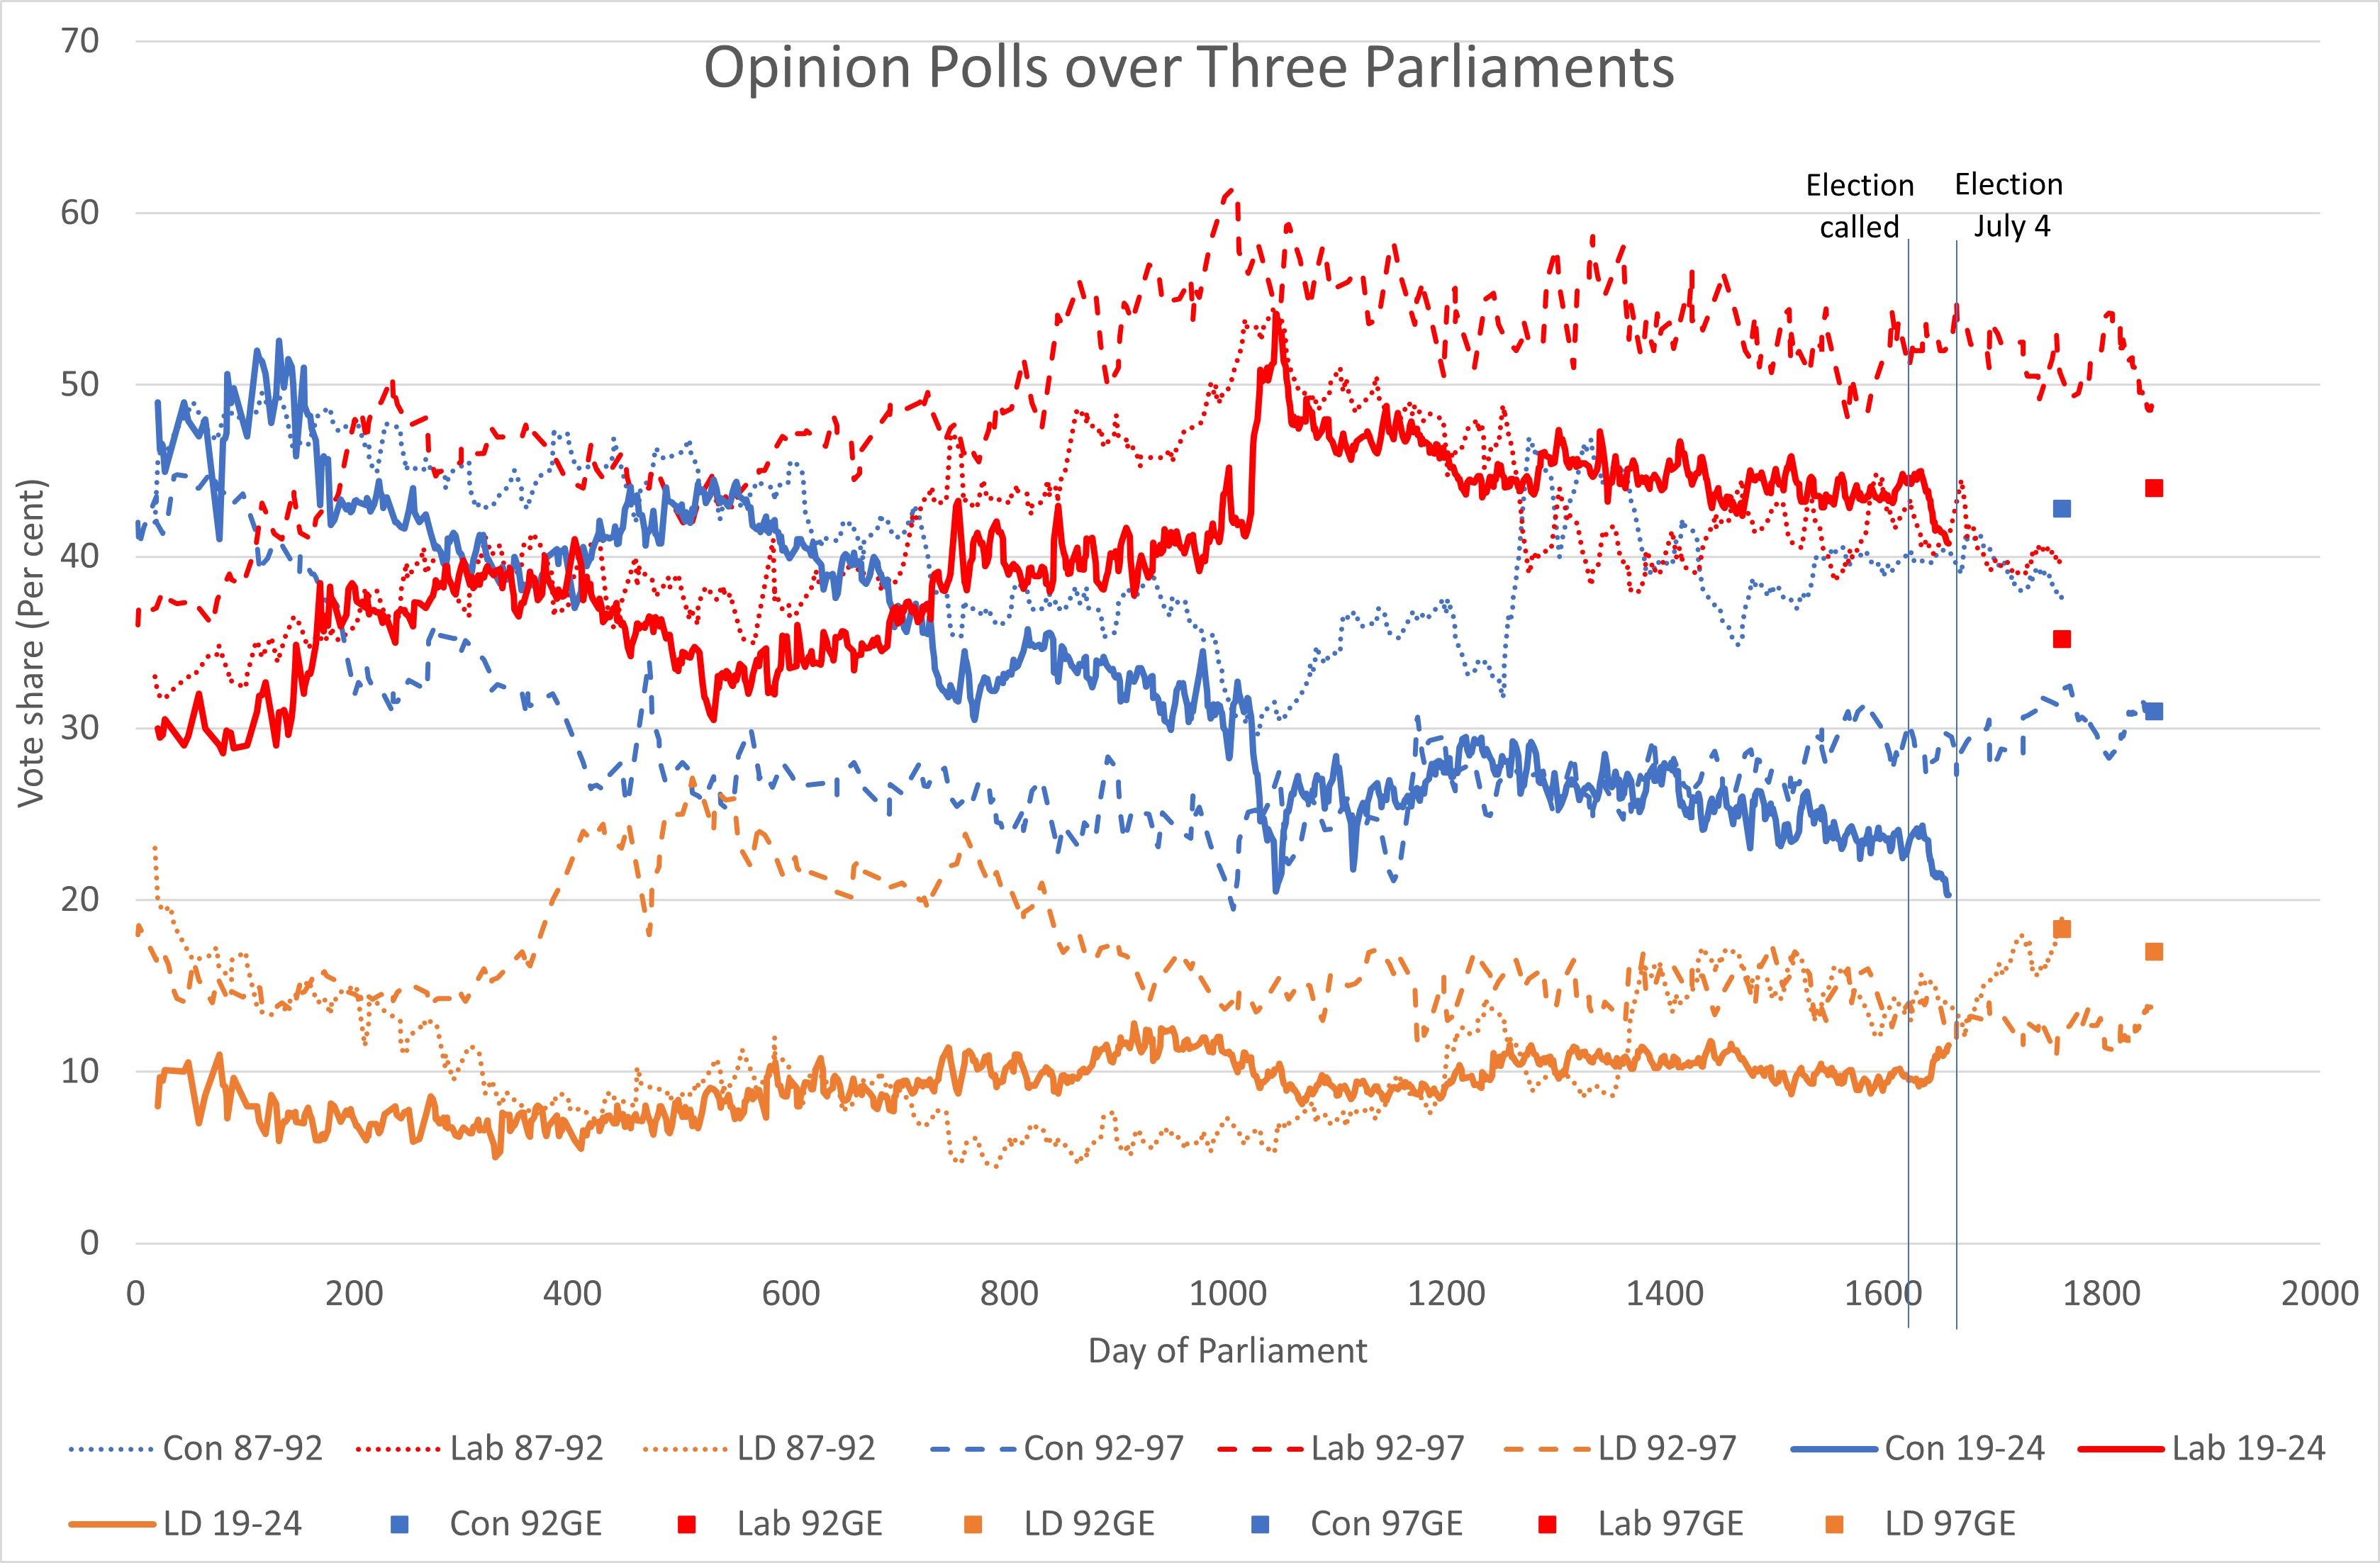Select the chart title 'Opinion Polls over Three Parliaments'
The image size is (2380, 1563).
1189,68
